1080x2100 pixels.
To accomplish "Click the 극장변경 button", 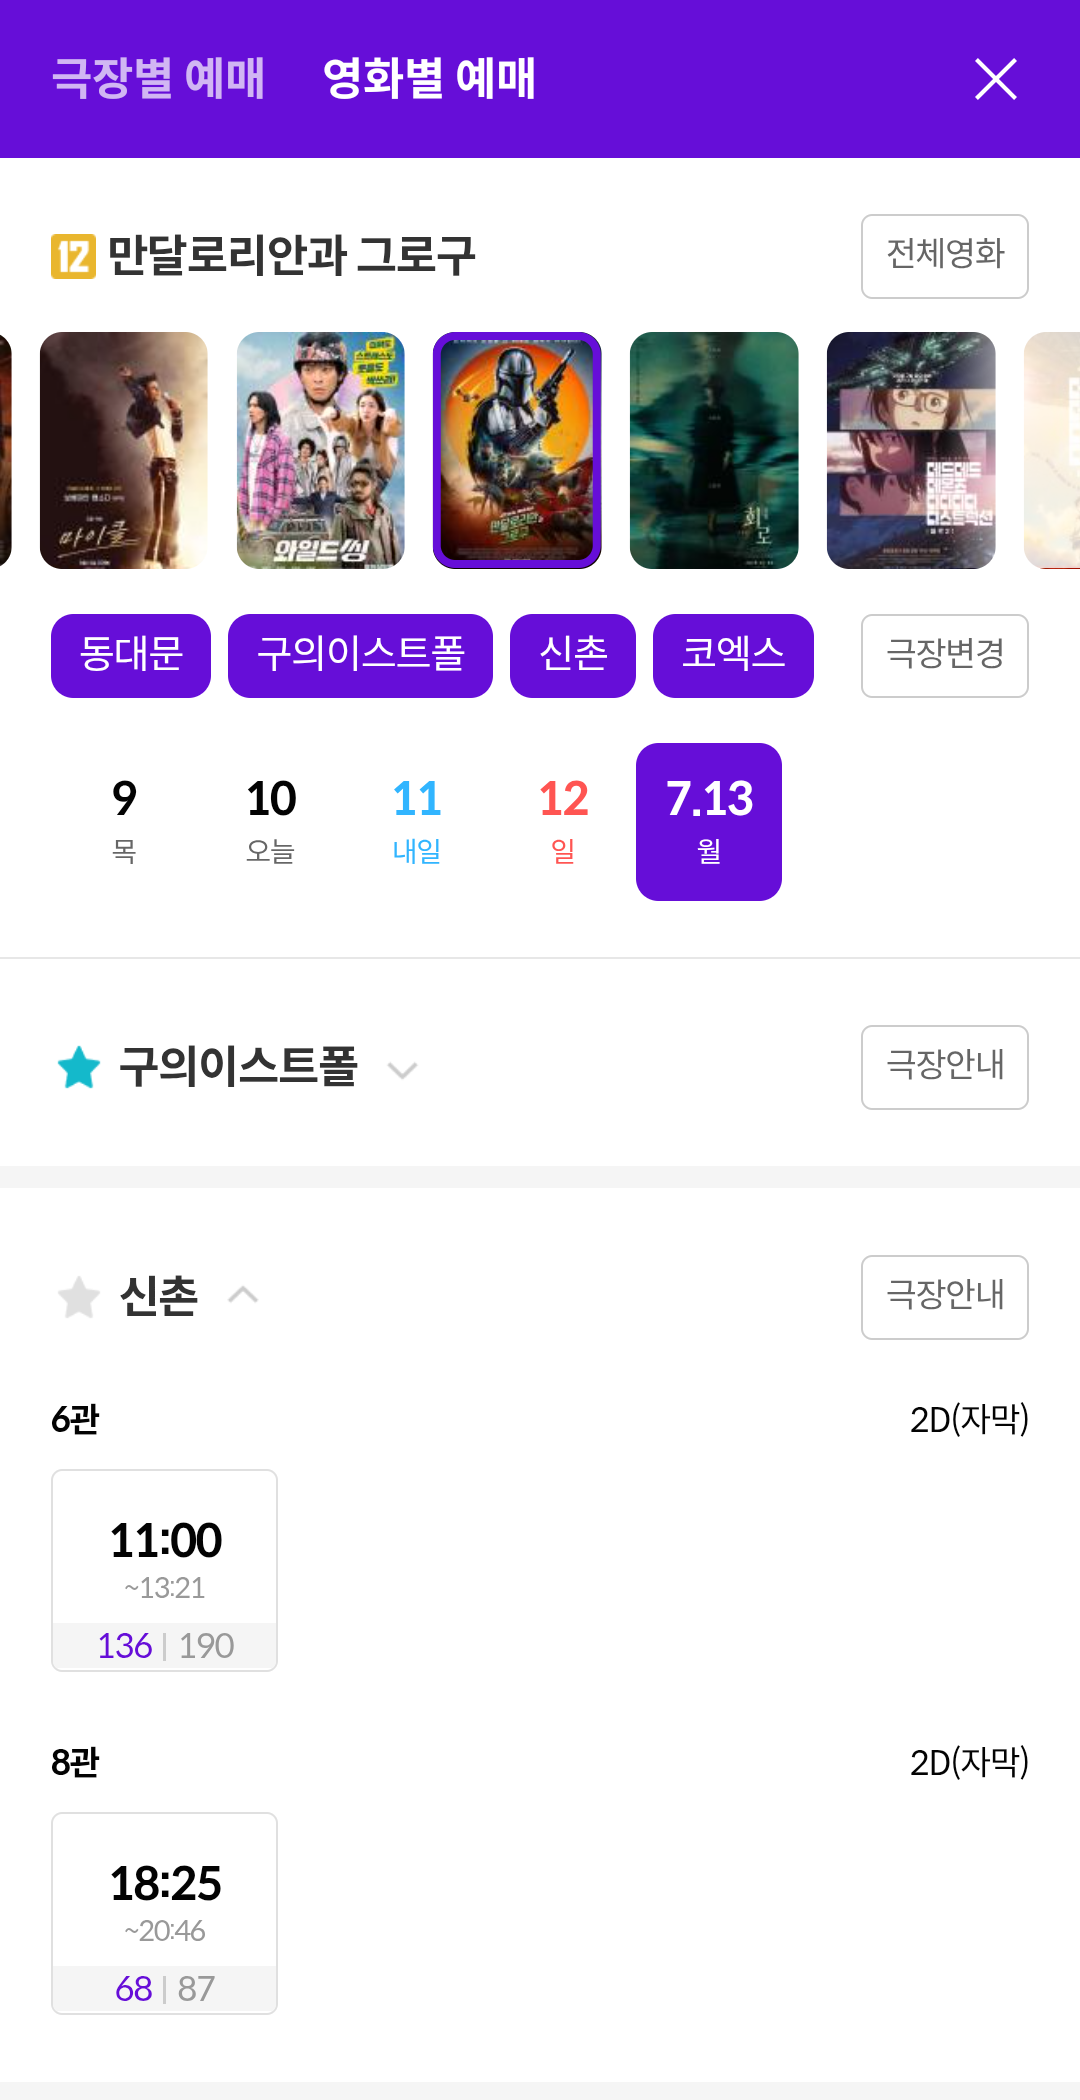I will (945, 656).
